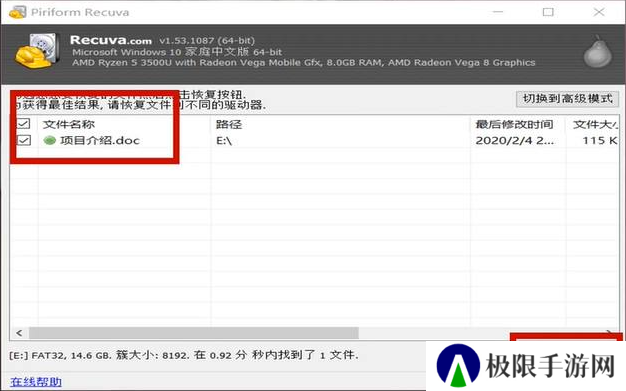Viewport: 626px width, 391px height.
Task: Maximize the Piriform Recuva window
Action: coord(548,12)
